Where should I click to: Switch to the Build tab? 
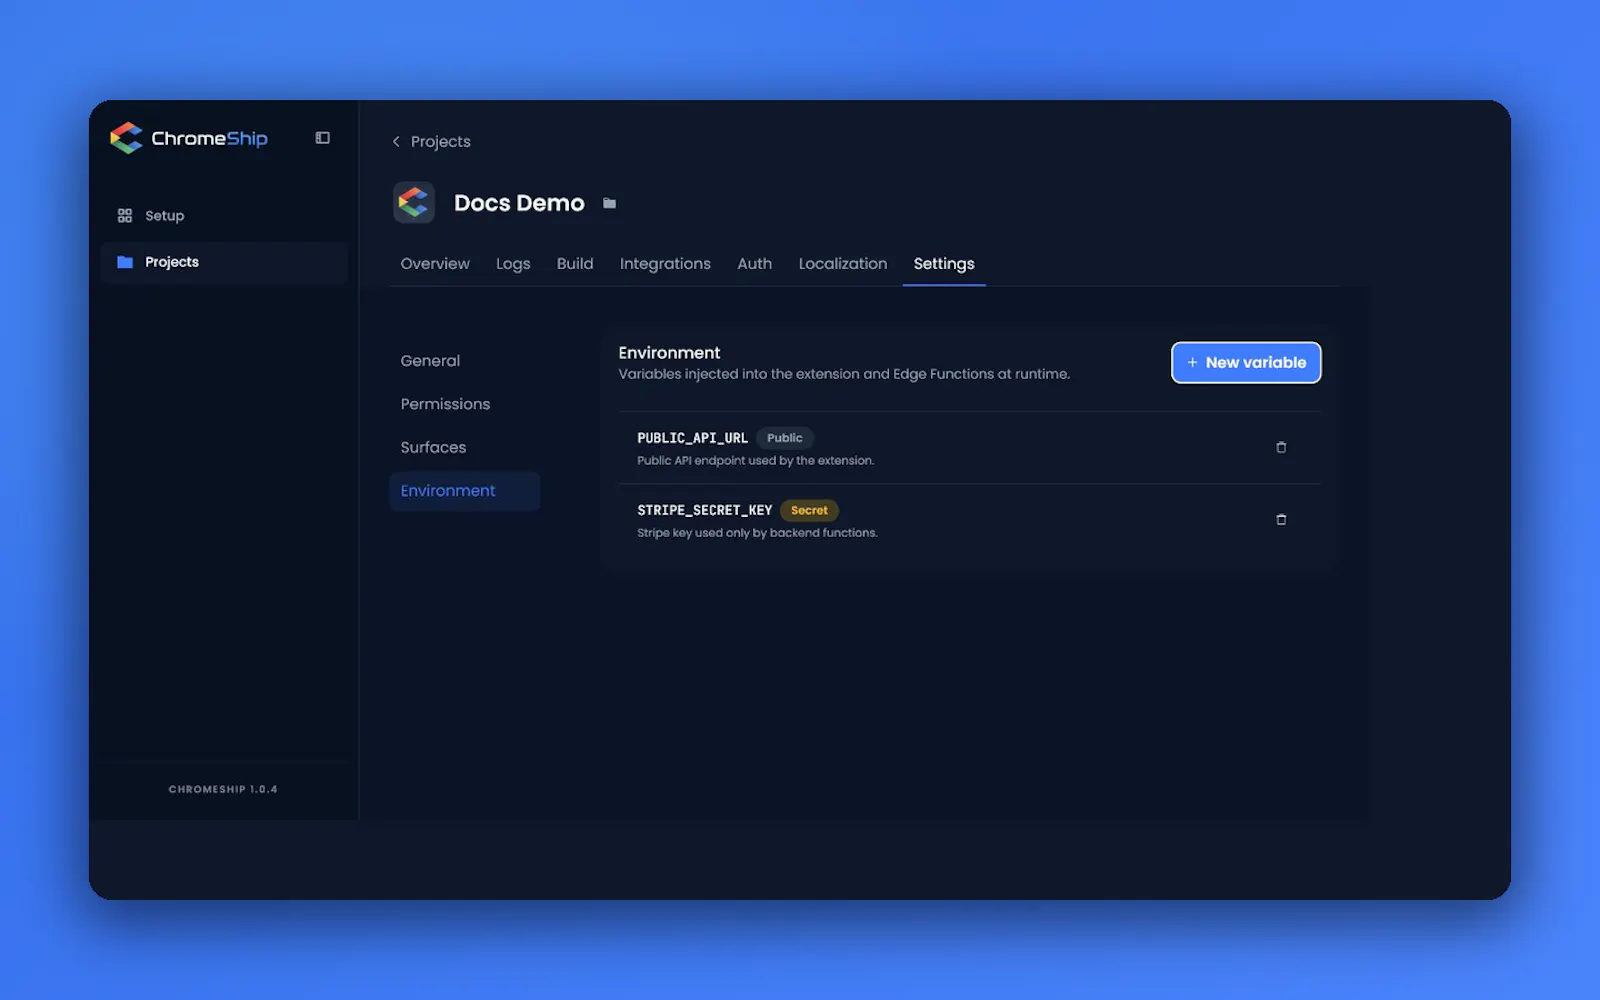(575, 264)
